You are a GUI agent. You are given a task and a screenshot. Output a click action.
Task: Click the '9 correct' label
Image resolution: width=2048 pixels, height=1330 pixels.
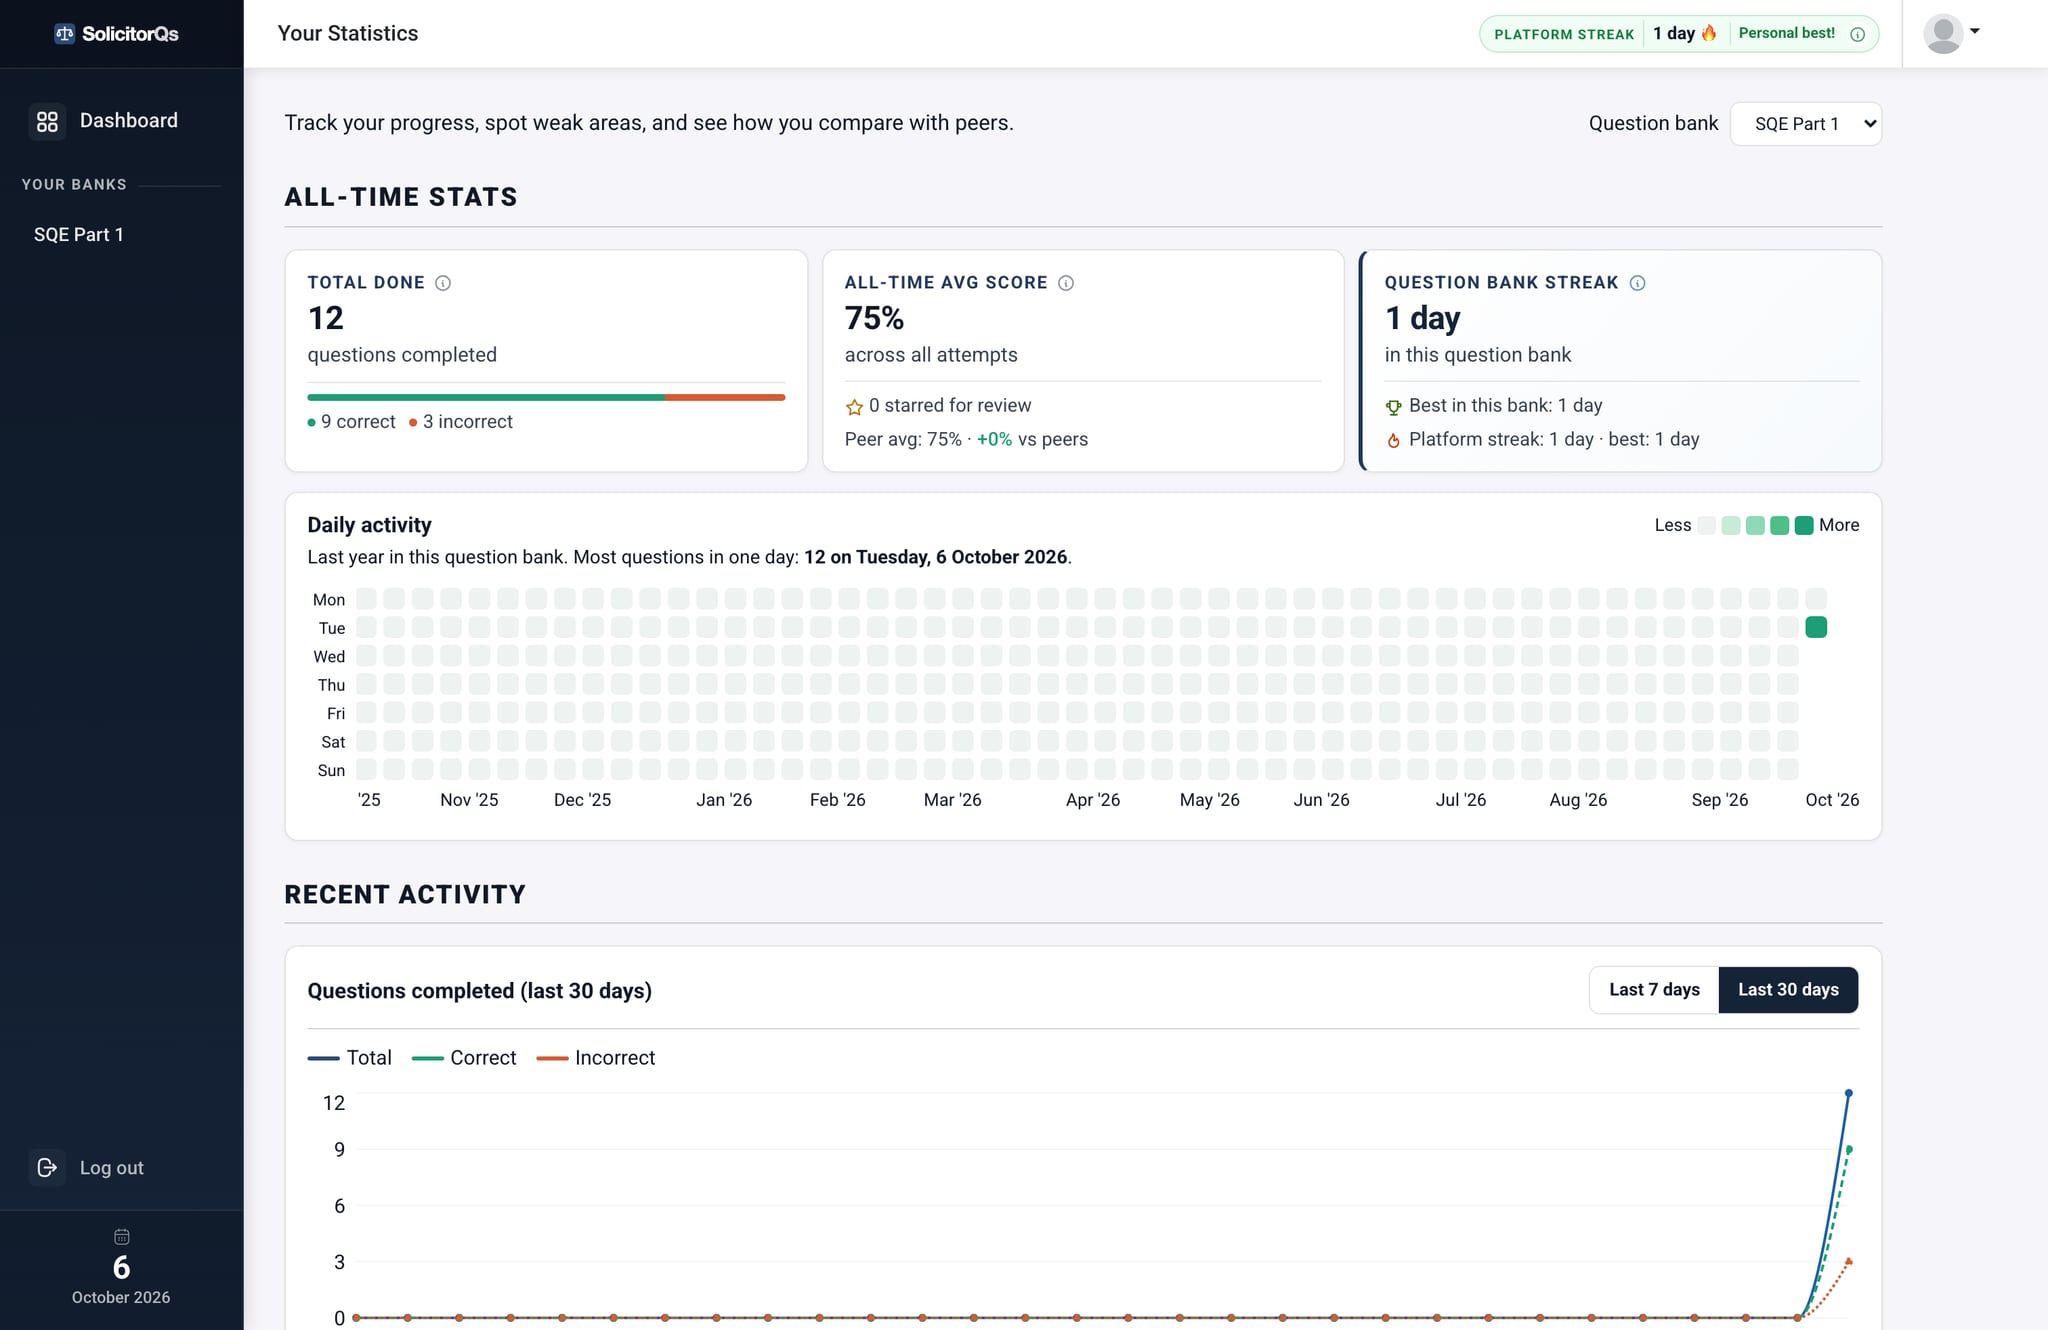[358, 422]
